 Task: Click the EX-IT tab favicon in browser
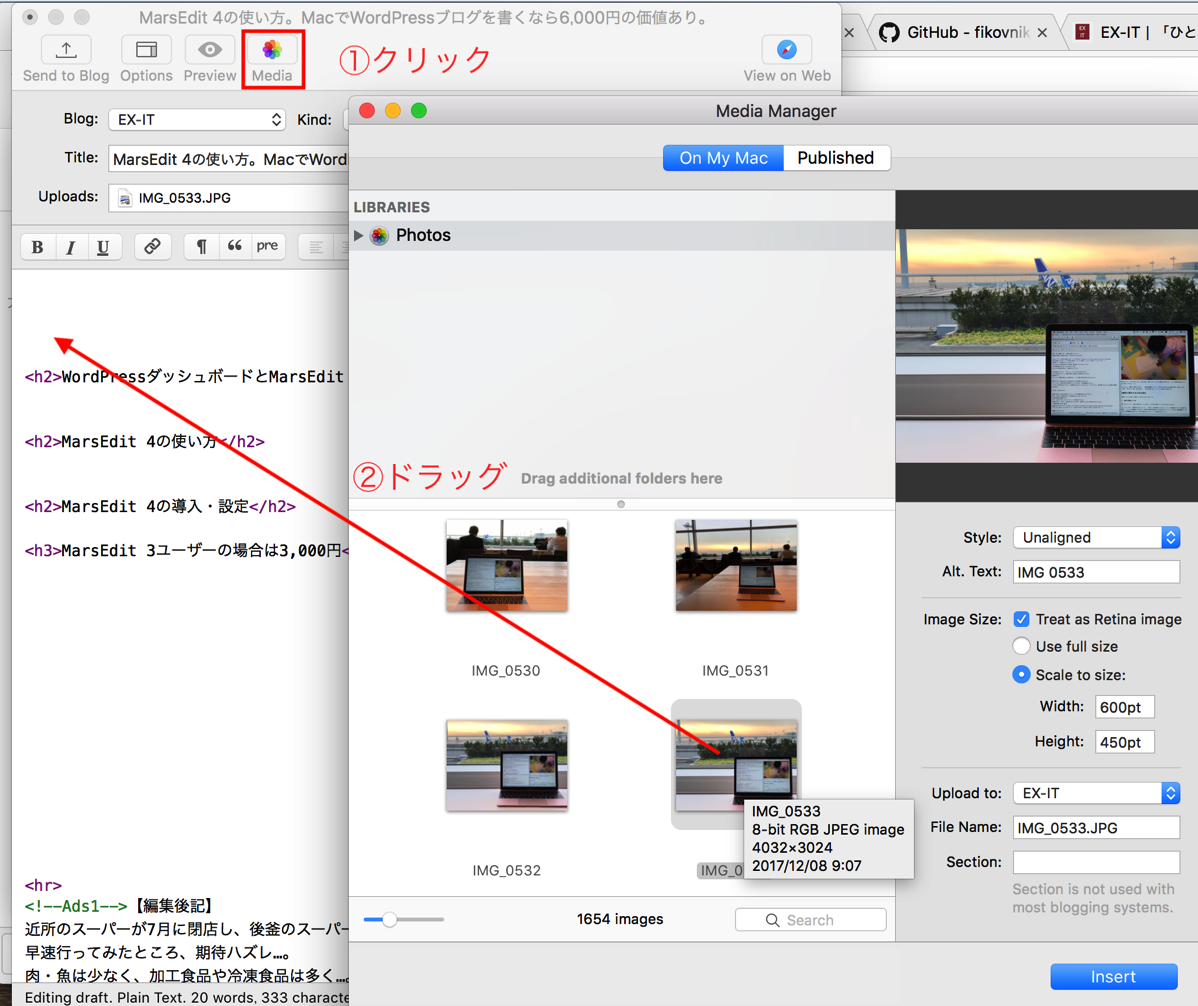tap(1082, 32)
